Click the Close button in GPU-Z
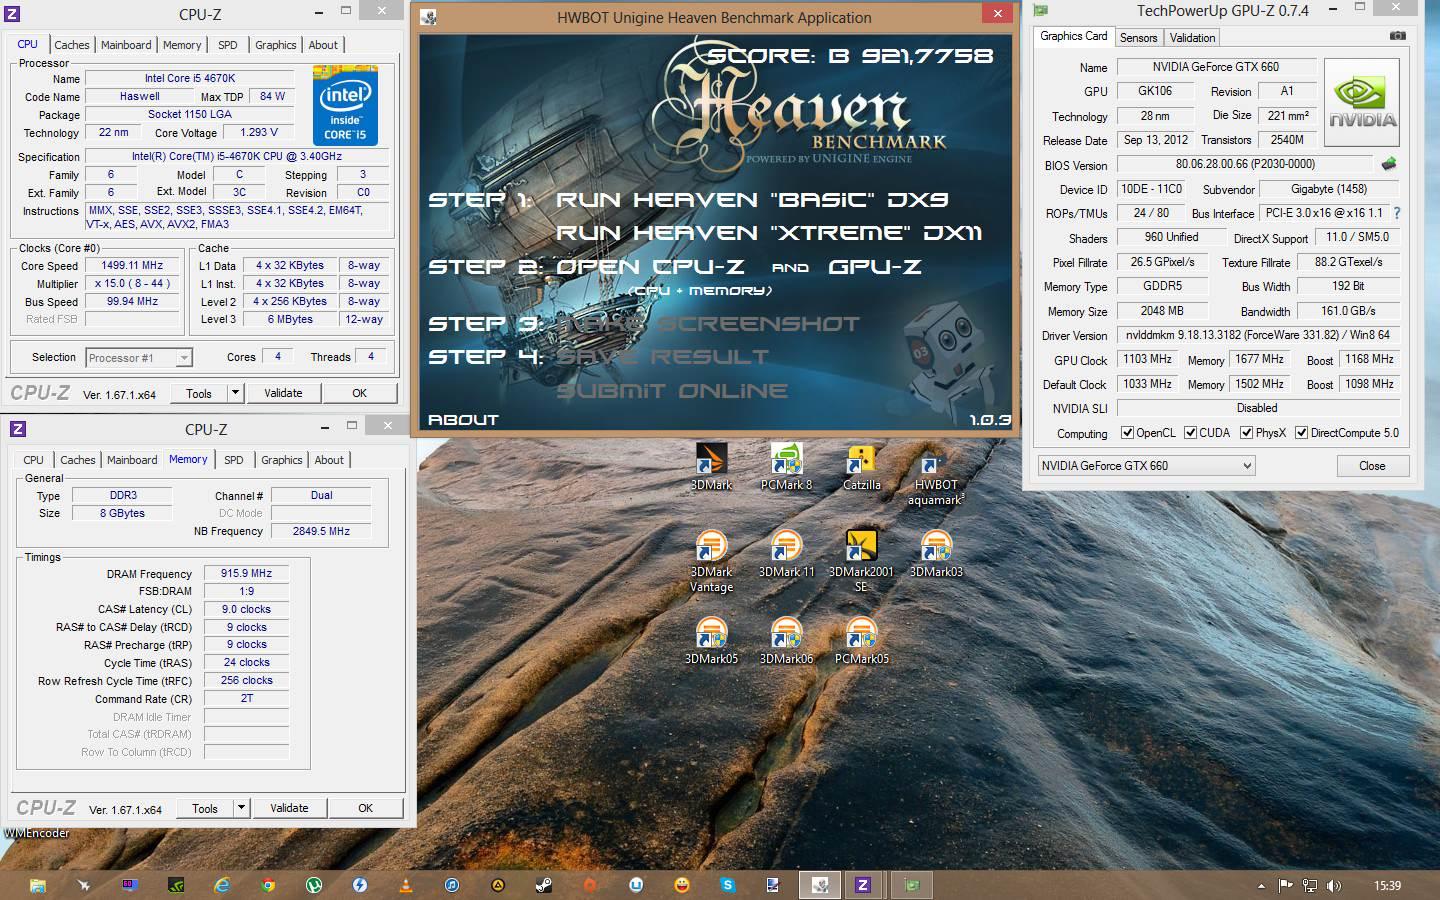The image size is (1440, 900). [1372, 466]
